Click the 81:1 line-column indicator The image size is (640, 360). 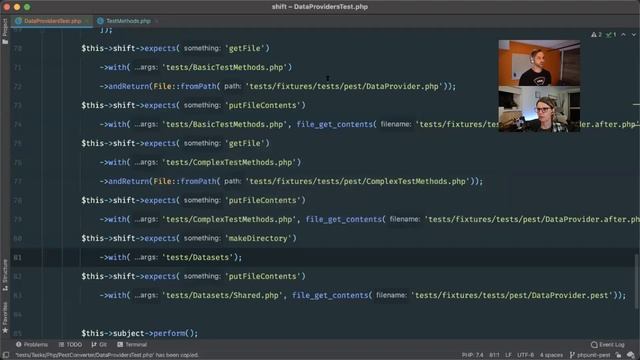(x=494, y=355)
